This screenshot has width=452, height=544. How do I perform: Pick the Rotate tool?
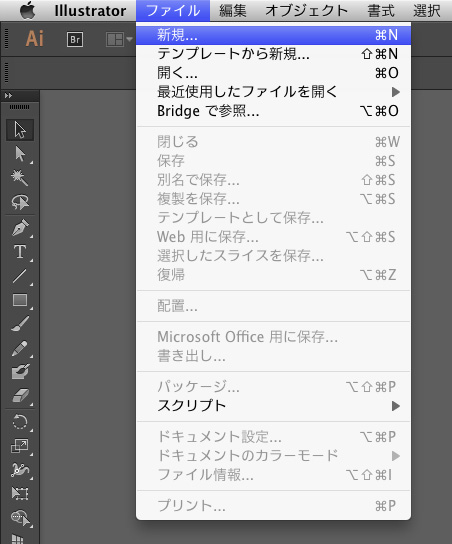[20, 422]
